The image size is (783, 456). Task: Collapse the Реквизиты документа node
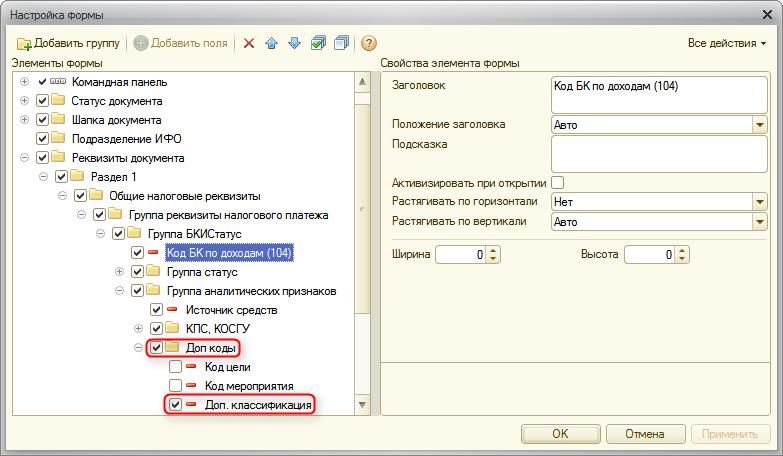point(24,157)
